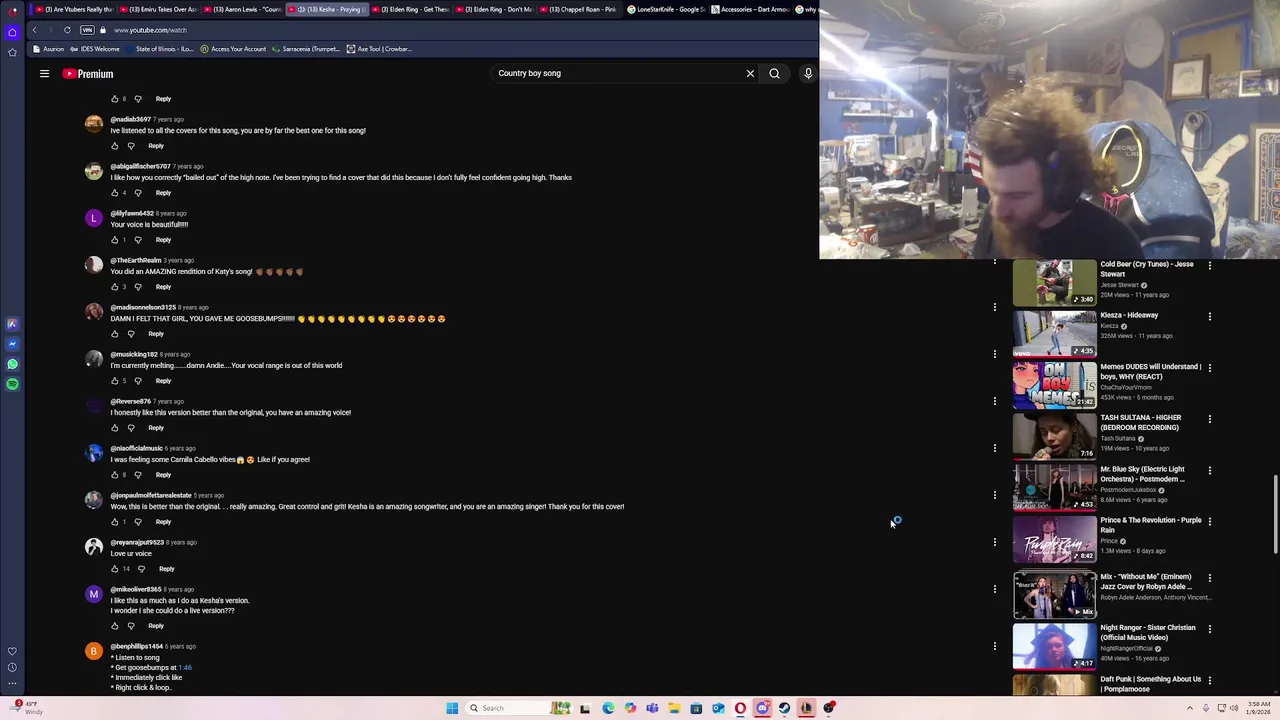Reply to @reyanrajput9523's comment

[x=166, y=569]
